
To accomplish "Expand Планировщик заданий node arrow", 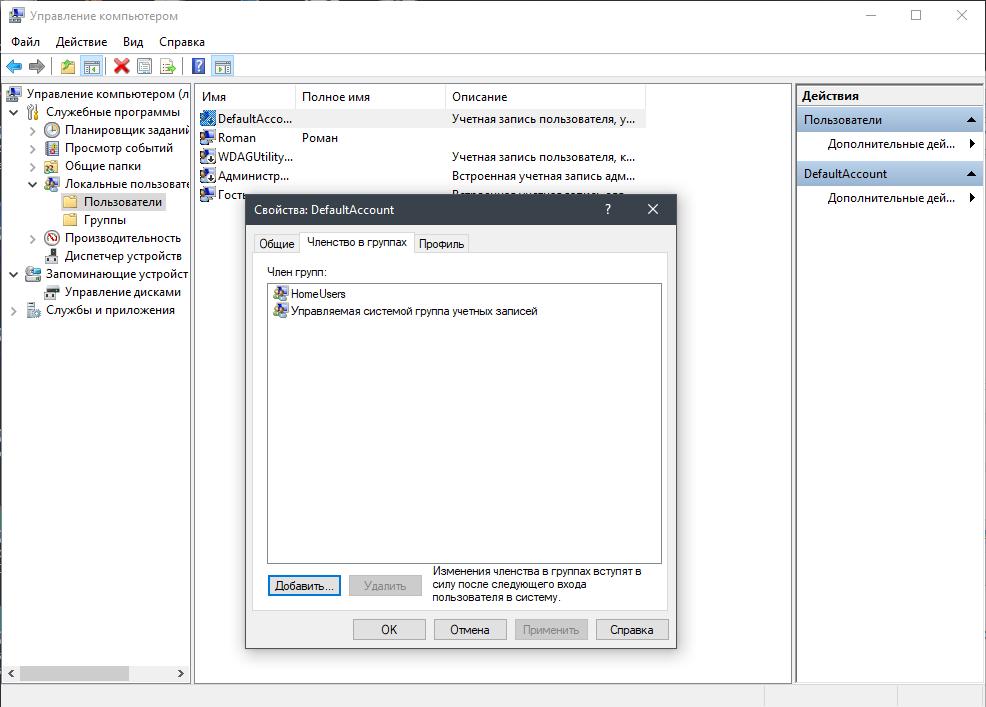I will coord(33,131).
